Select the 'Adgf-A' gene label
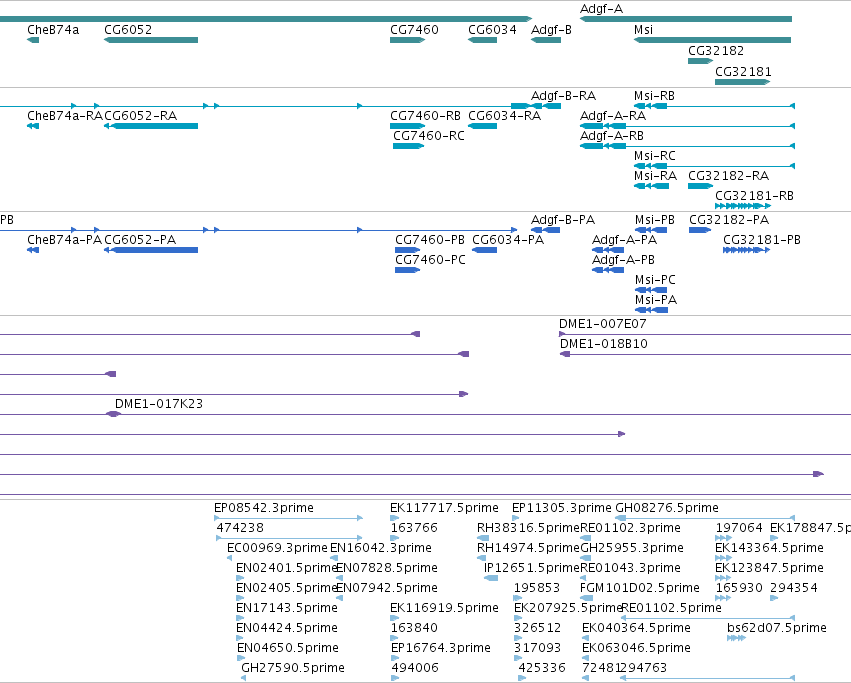This screenshot has width=851, height=683. click(x=601, y=9)
